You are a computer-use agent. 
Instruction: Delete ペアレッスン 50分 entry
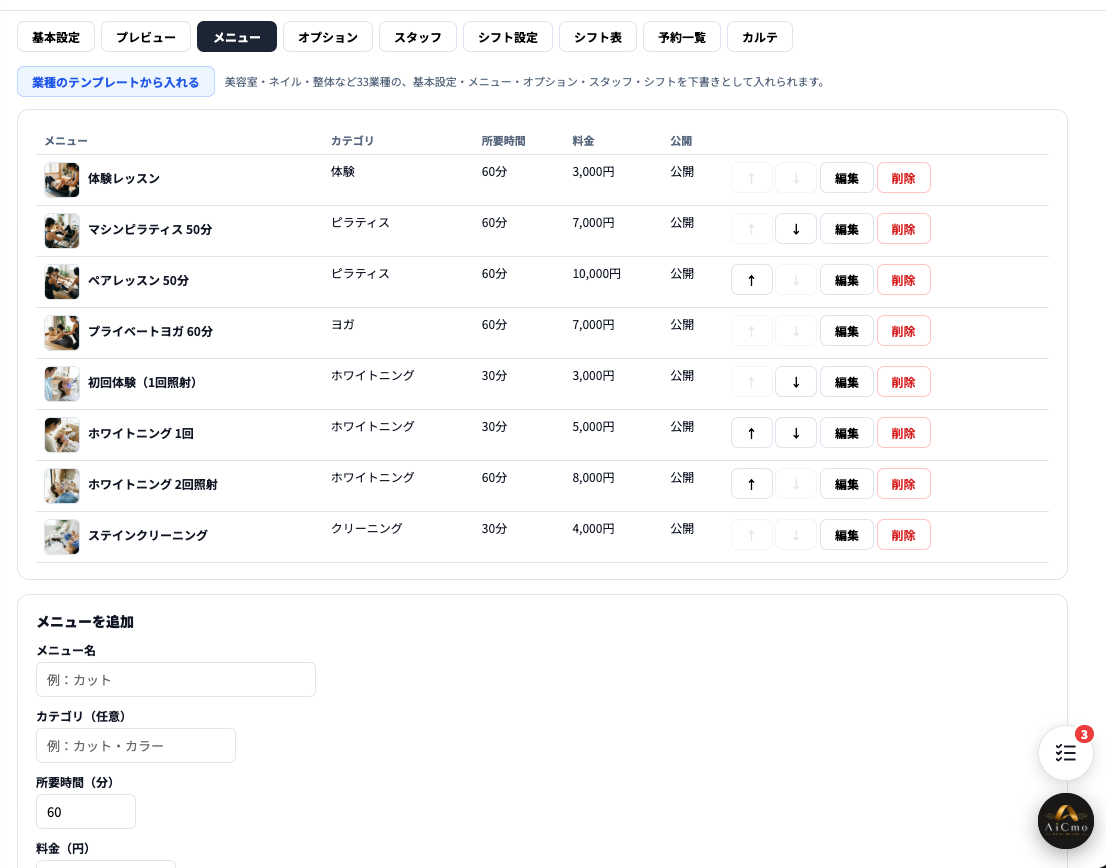[x=904, y=280]
